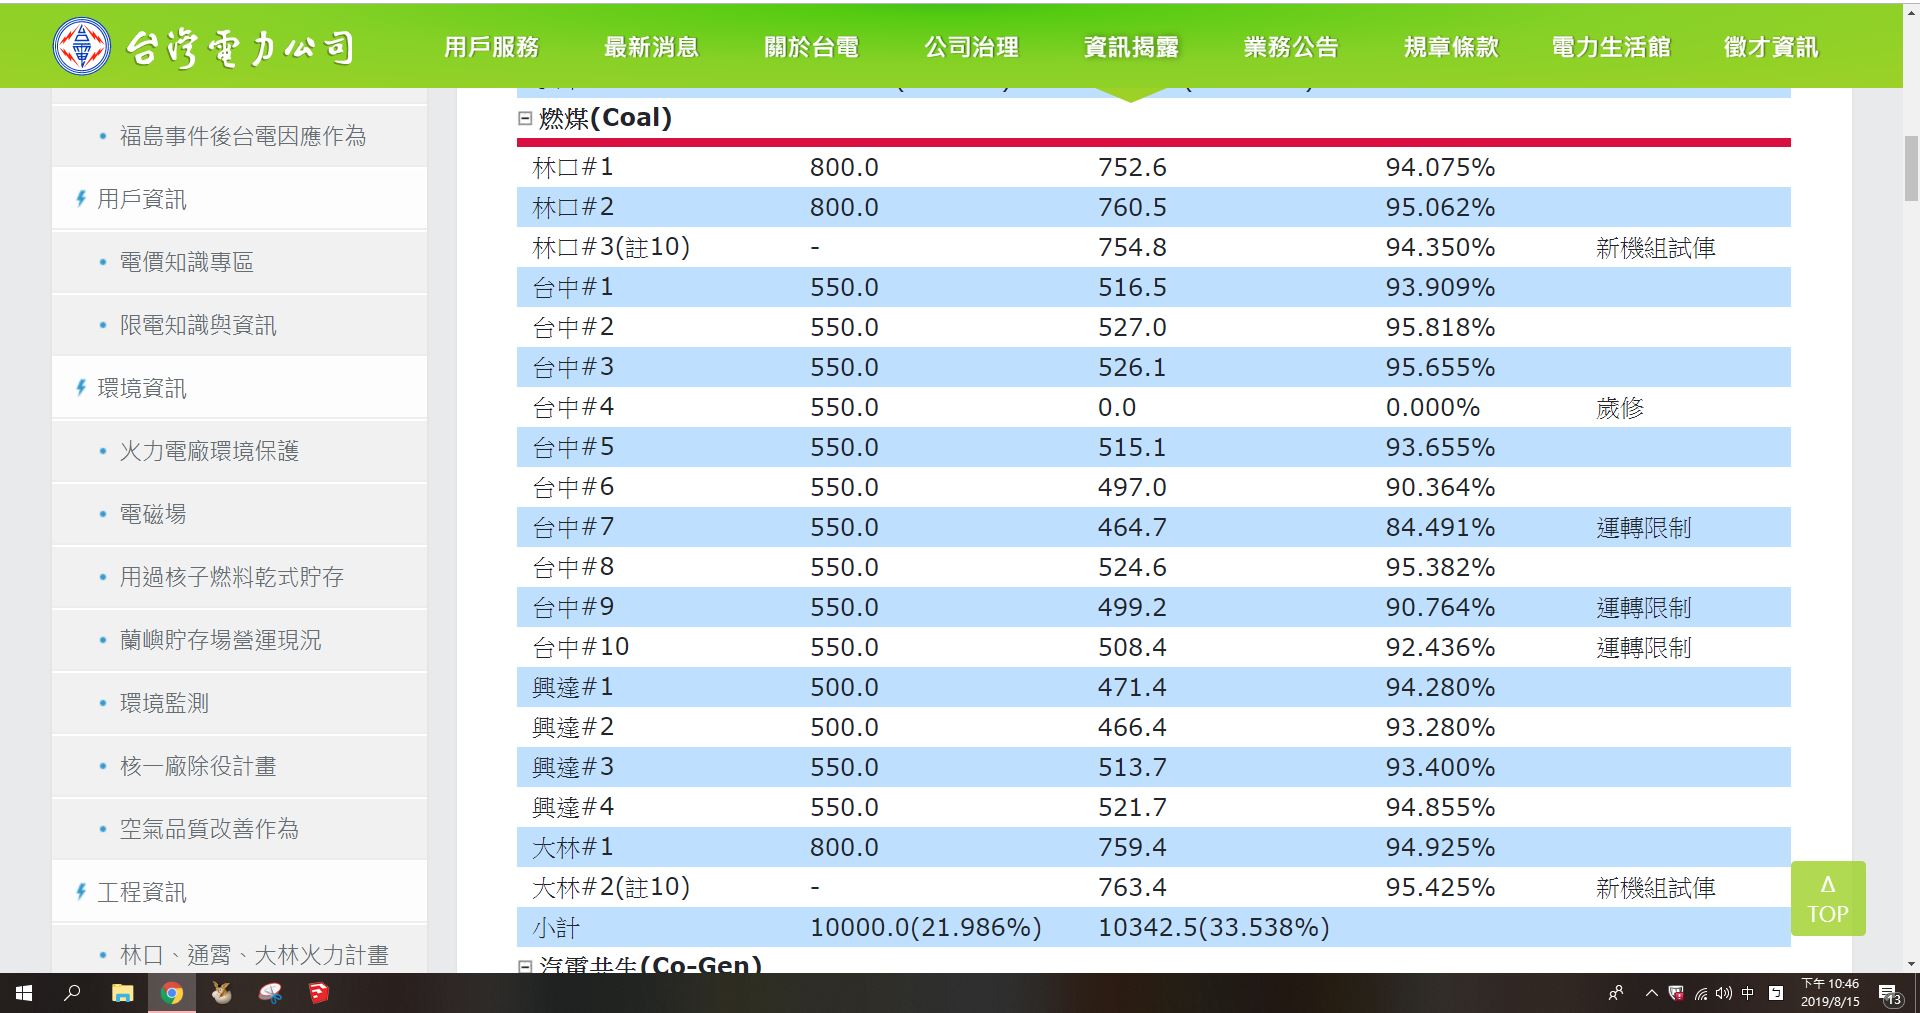
Task: Open 用過核子燃料乾式貯存 sidebar link
Action: 232,577
